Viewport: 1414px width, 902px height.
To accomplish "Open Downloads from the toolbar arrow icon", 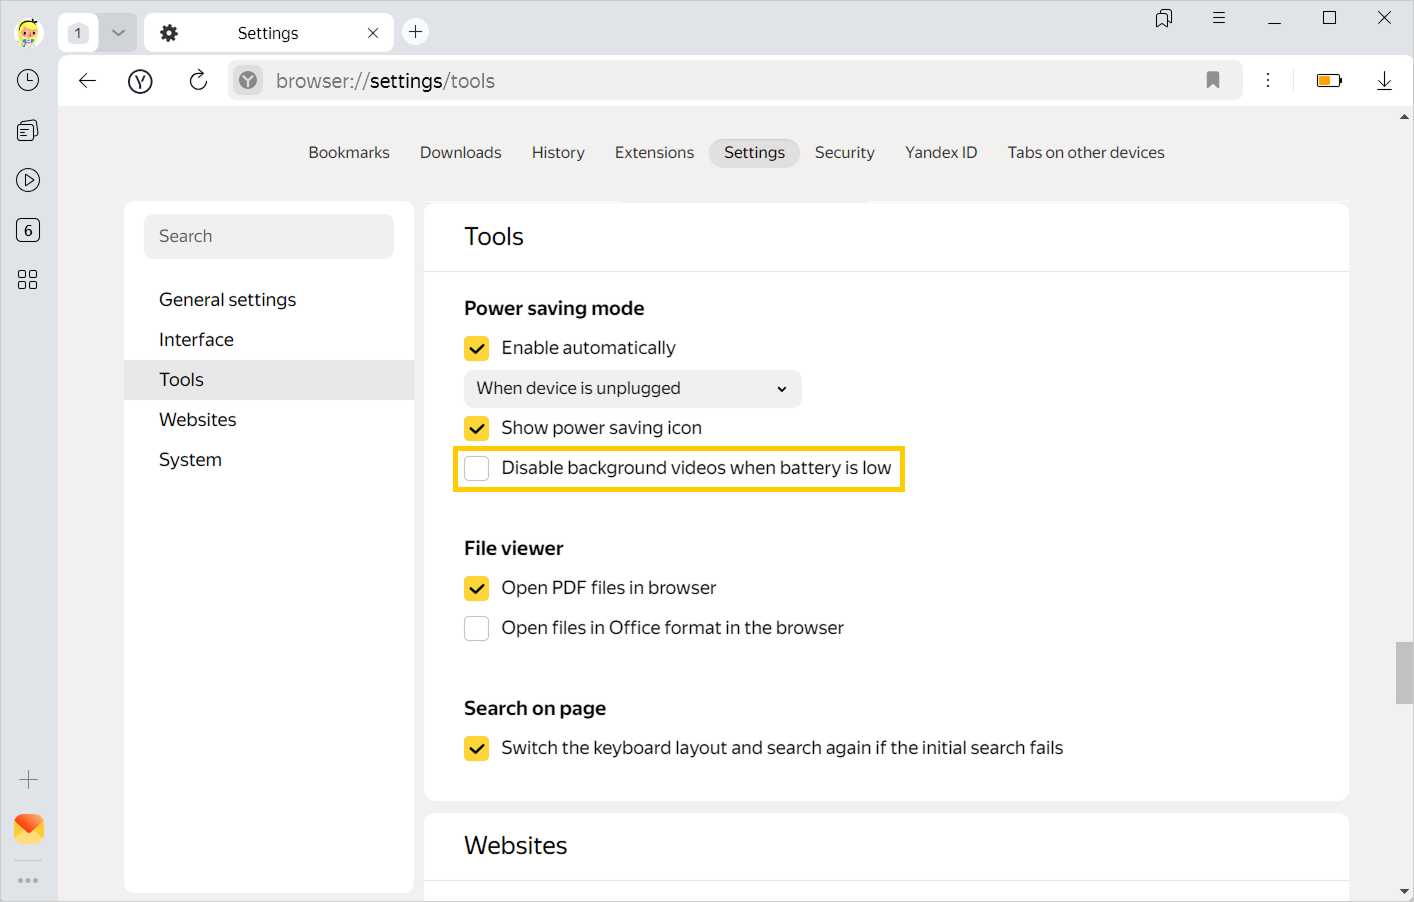I will [x=1384, y=80].
